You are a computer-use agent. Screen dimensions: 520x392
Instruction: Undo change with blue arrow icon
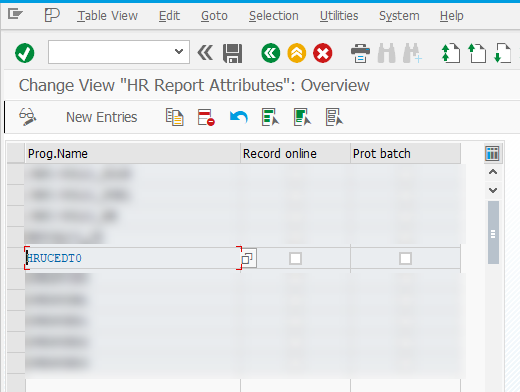point(239,117)
